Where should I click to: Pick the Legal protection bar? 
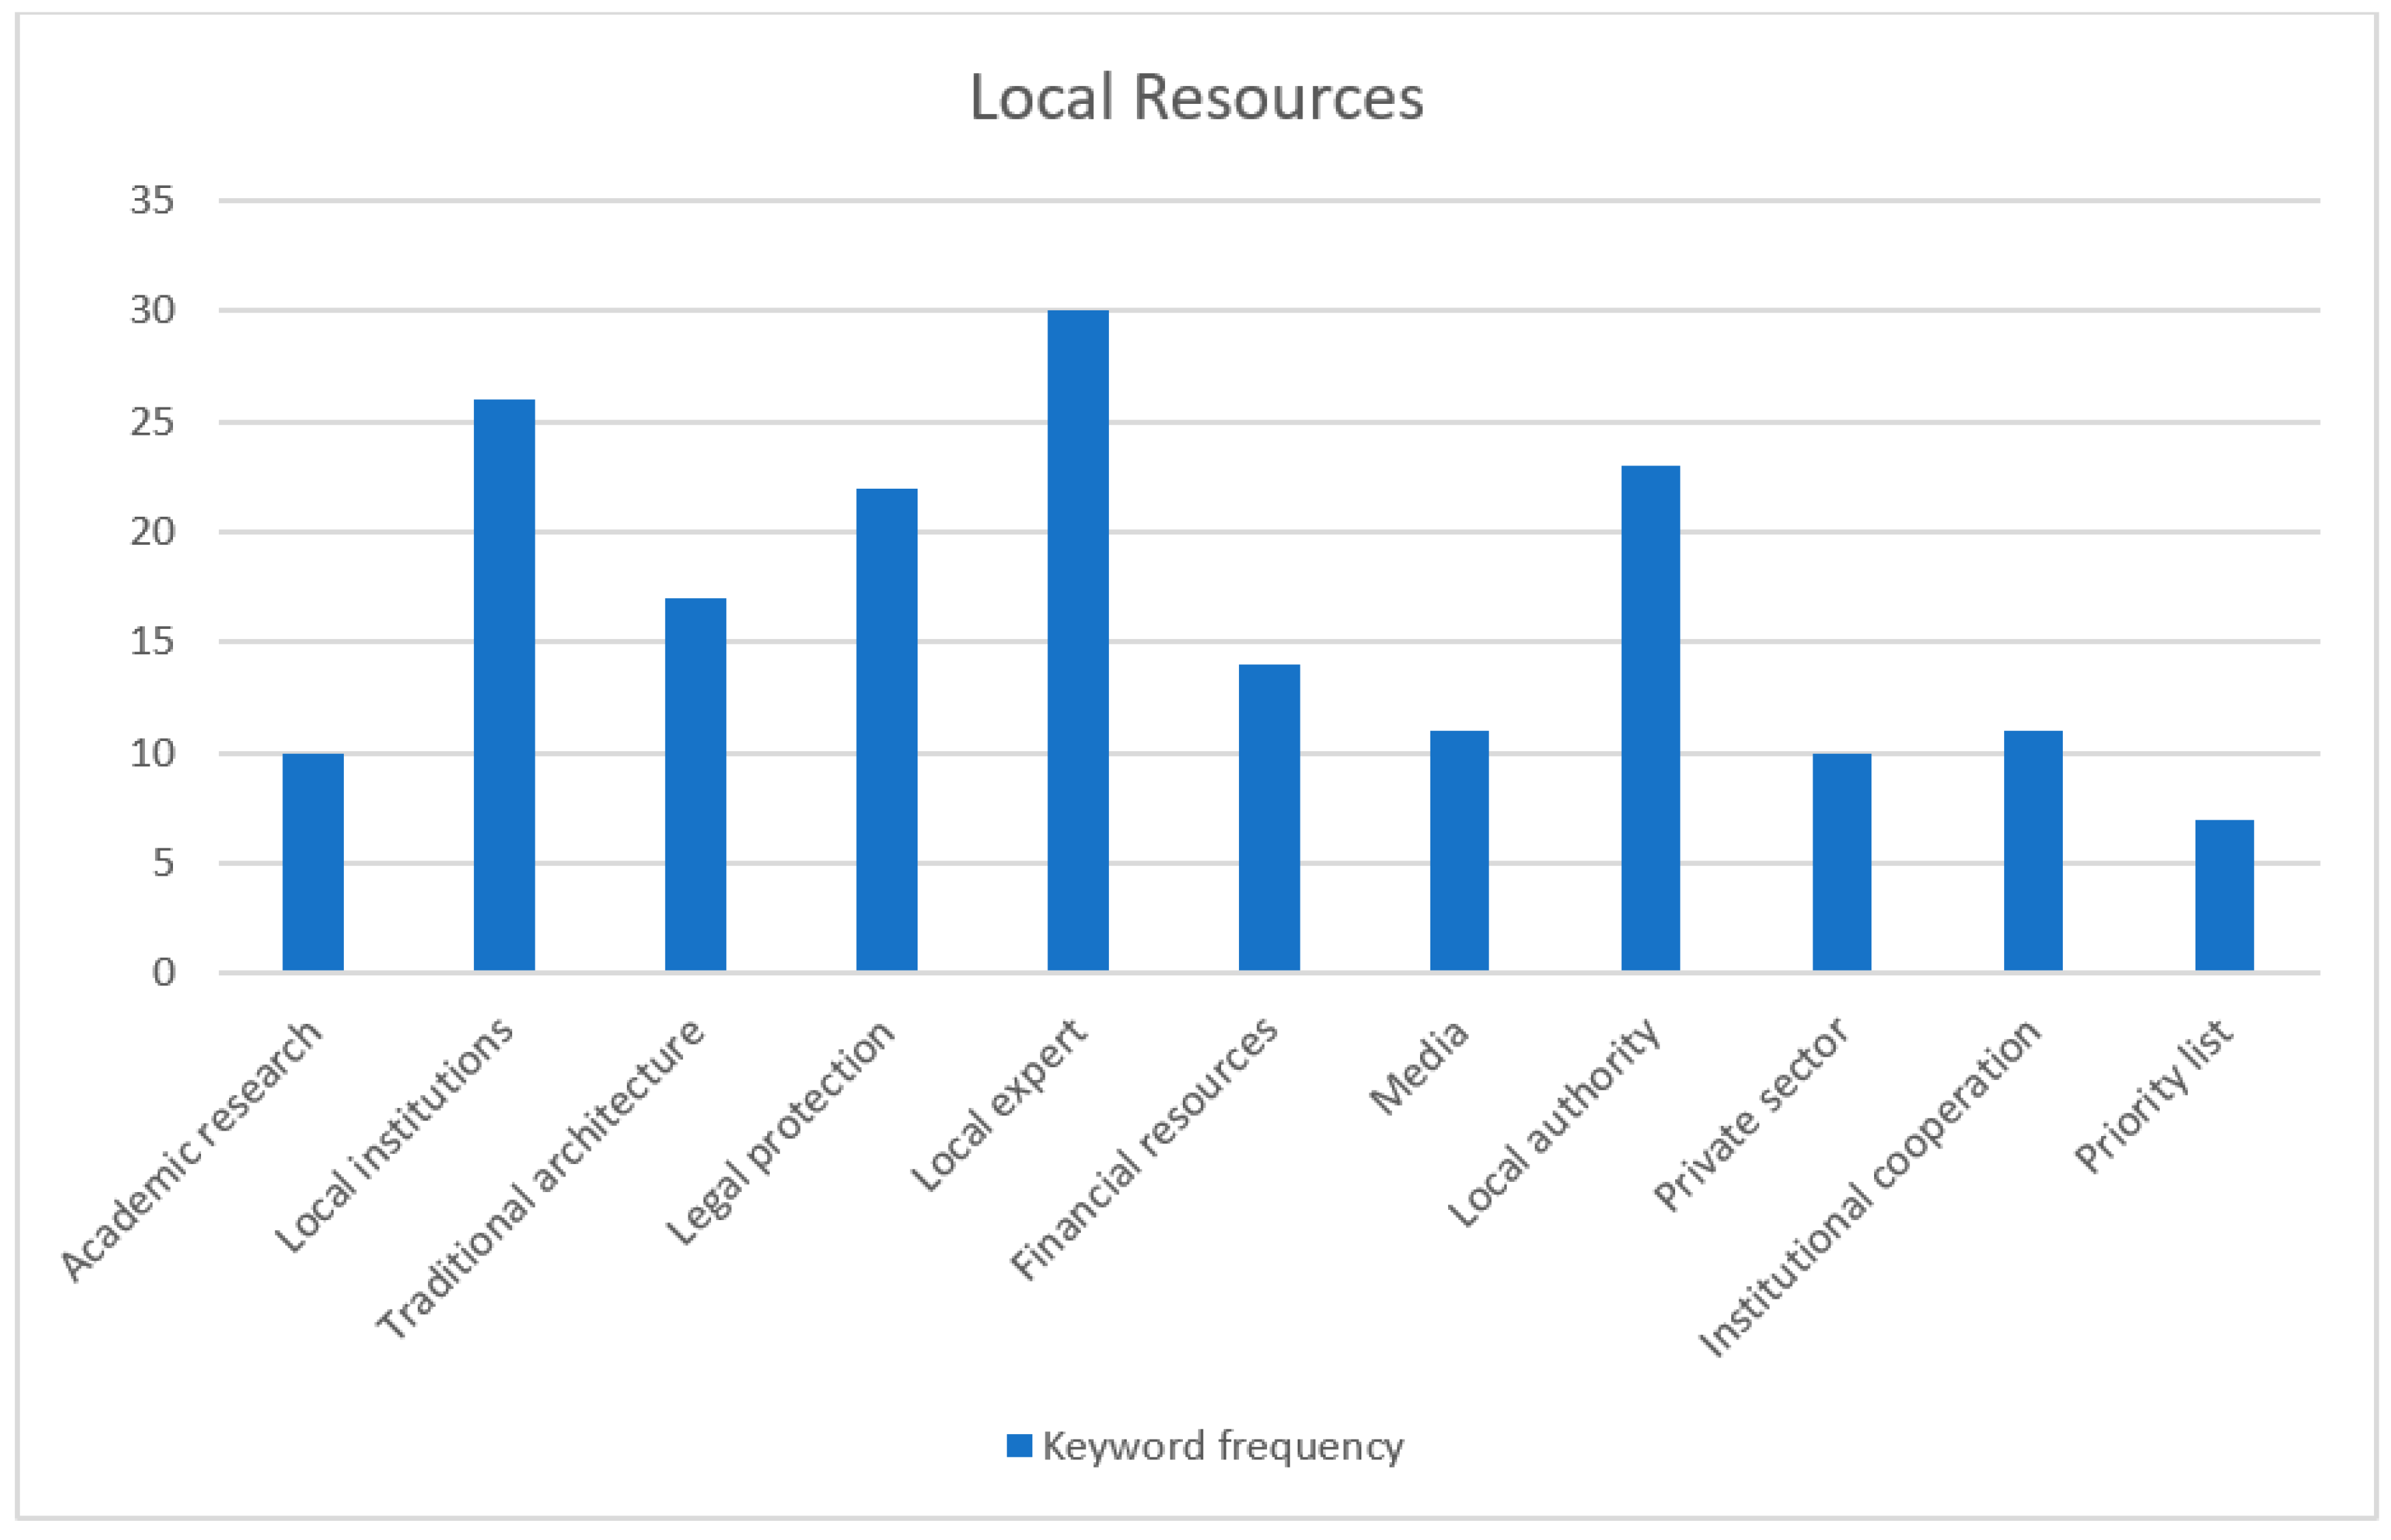tap(887, 730)
